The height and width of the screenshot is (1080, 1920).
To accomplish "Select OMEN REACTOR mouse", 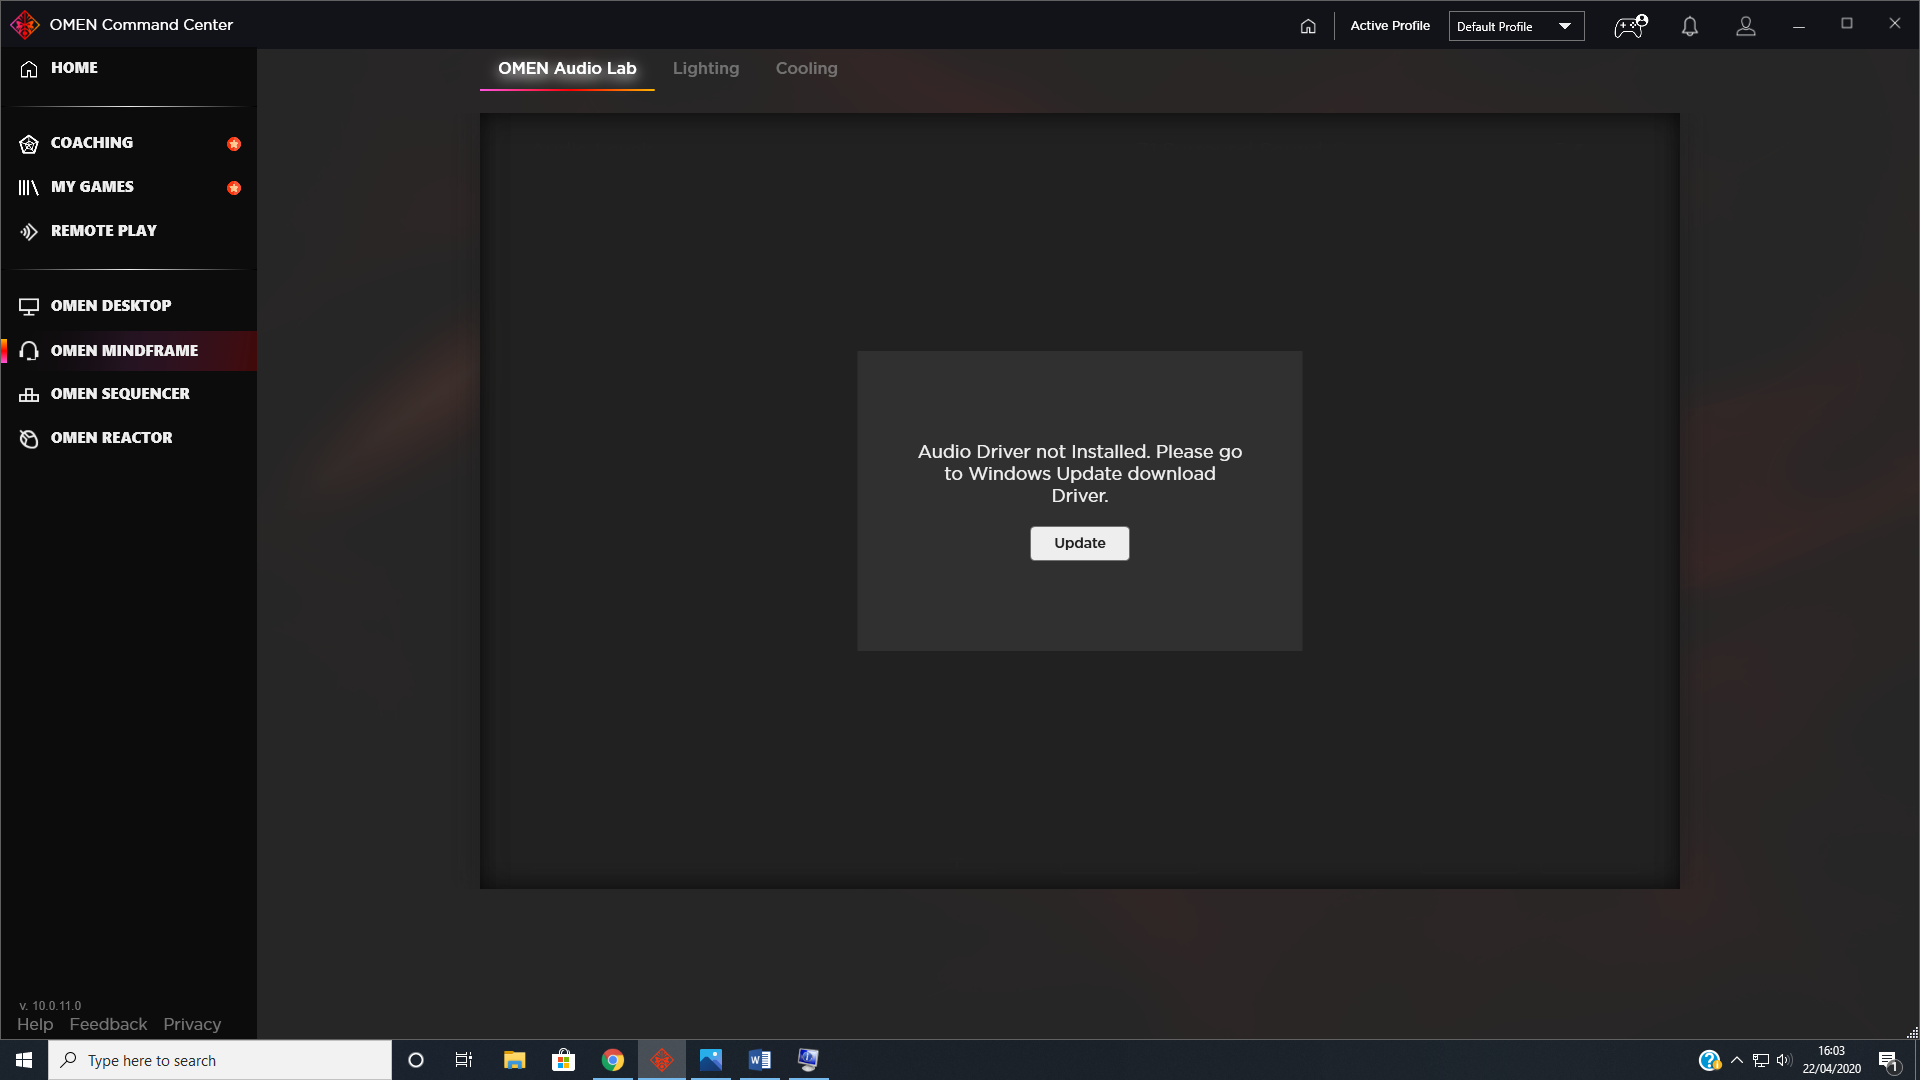I will 128,438.
